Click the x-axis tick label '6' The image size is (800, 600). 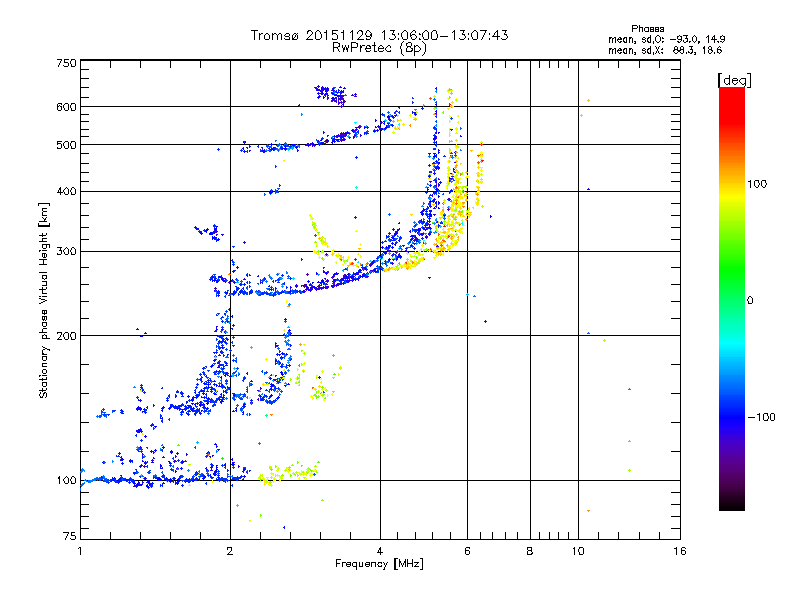tap(467, 551)
